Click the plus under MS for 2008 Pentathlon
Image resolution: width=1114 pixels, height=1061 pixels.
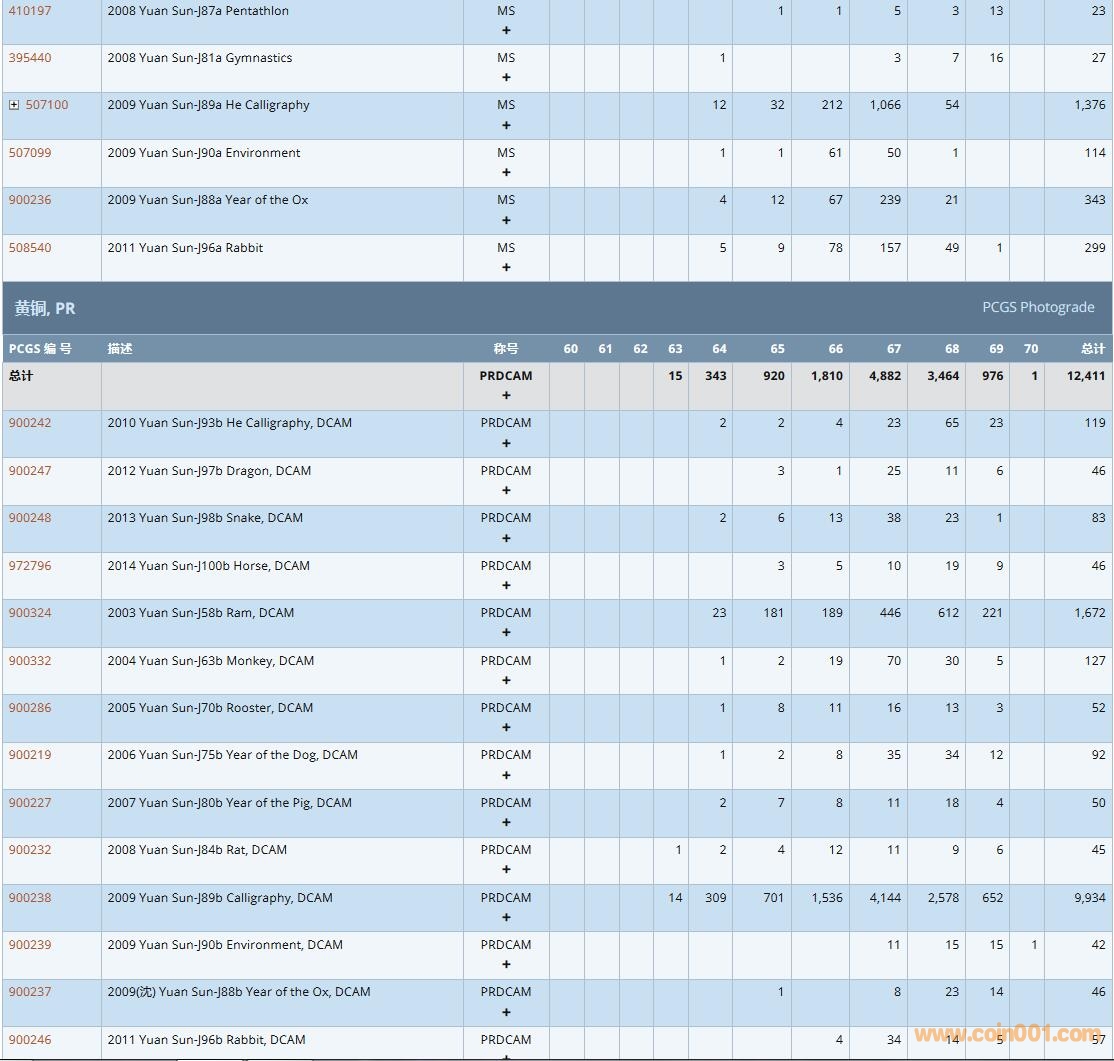[x=506, y=30]
